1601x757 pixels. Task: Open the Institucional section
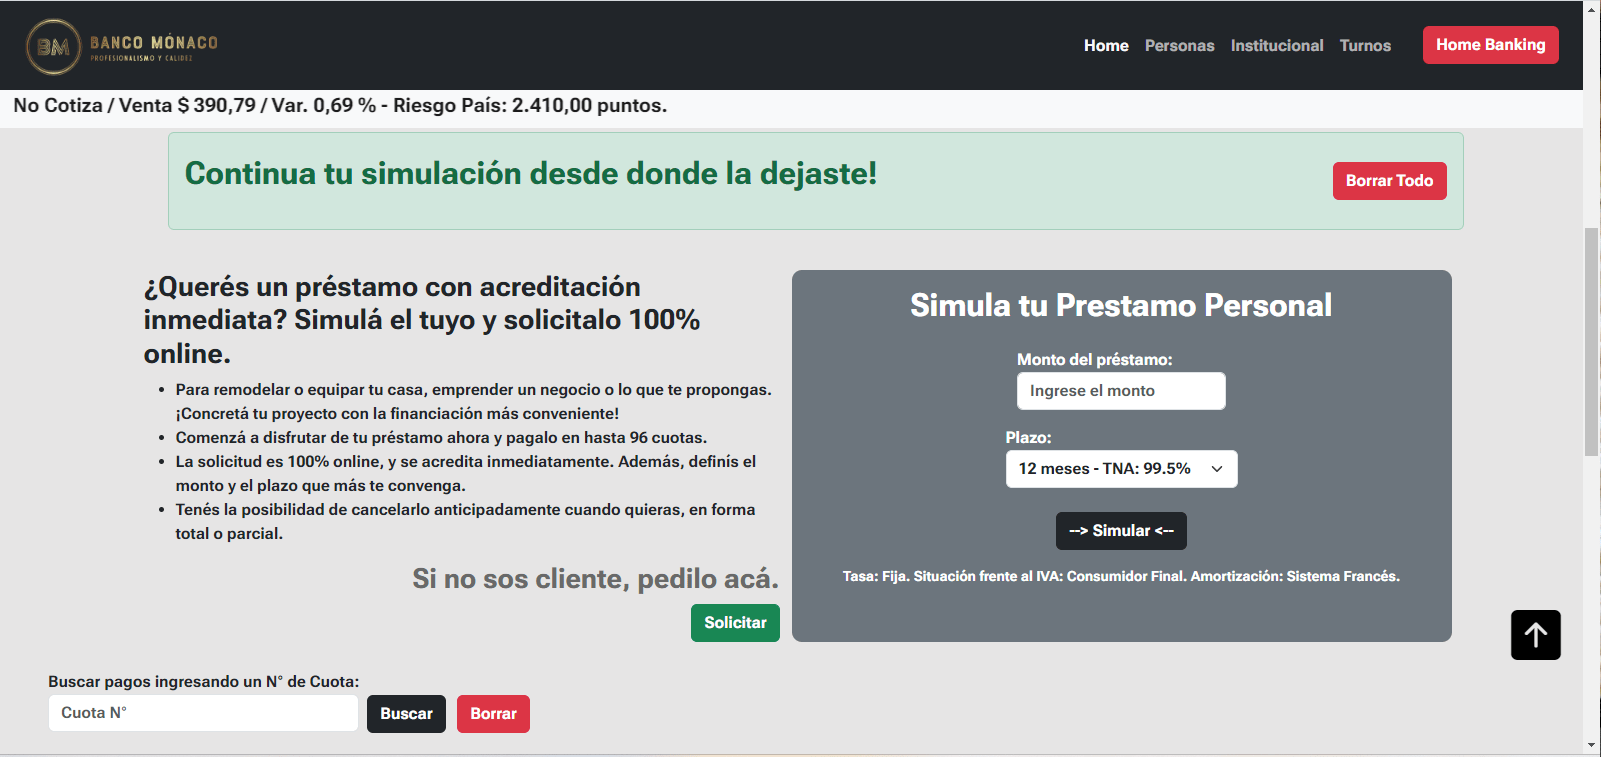point(1276,46)
